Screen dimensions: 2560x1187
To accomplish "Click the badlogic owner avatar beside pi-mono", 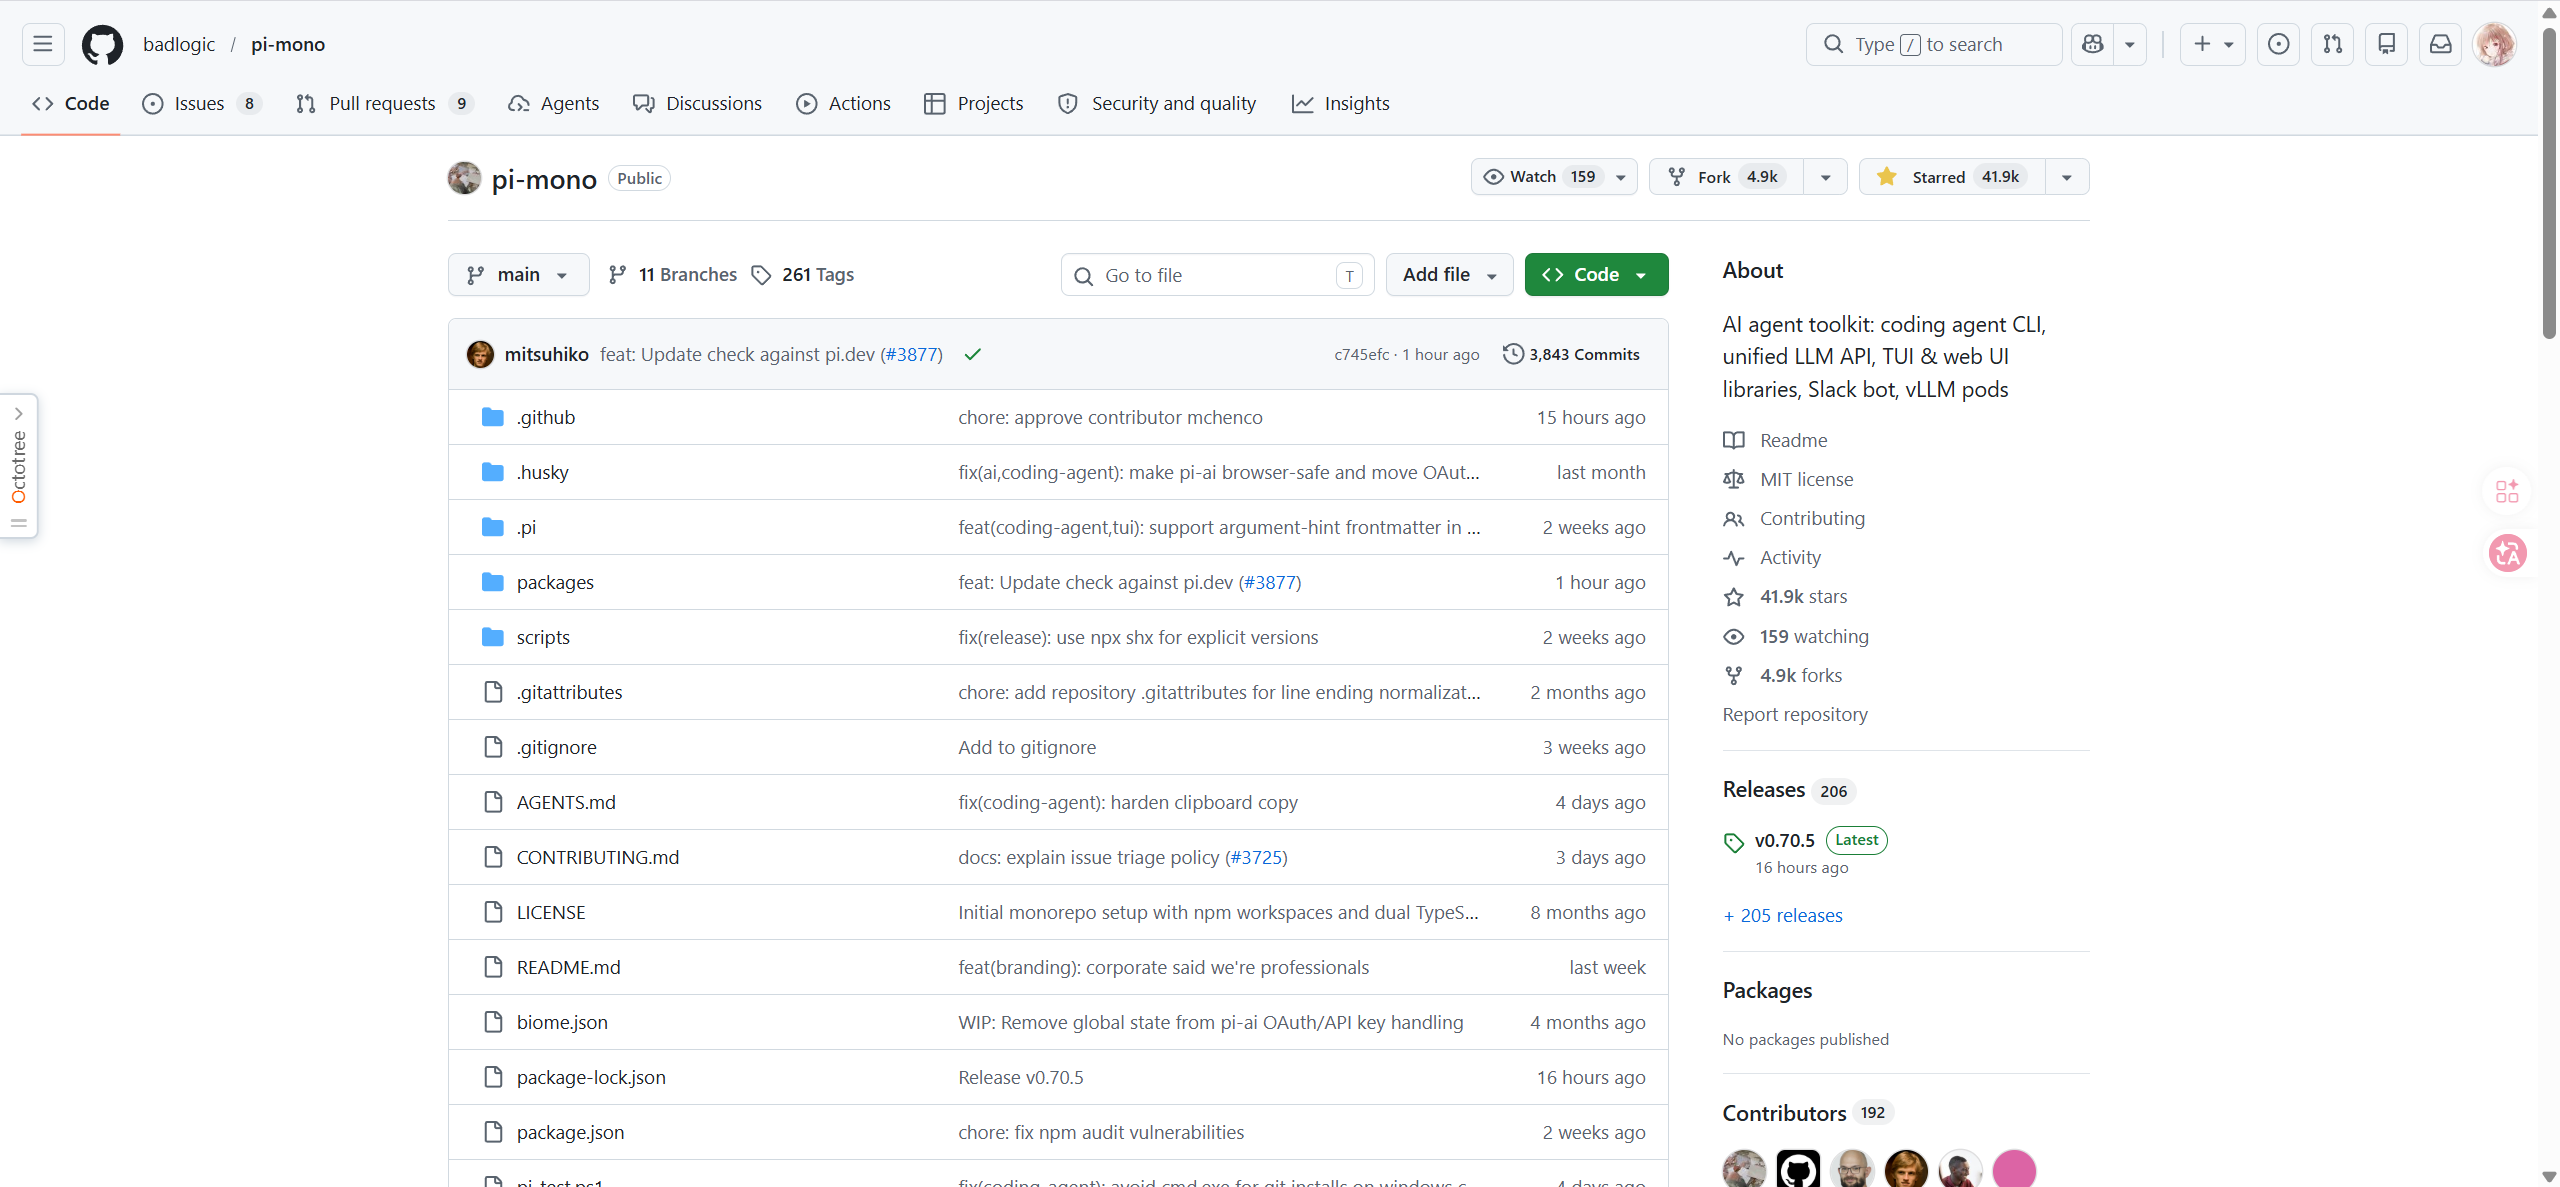I will [464, 178].
